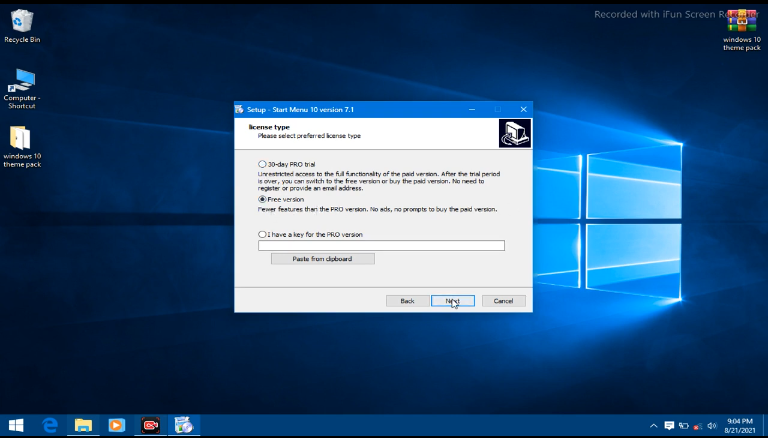
Task: Open the screen recorder taskbar icon
Action: click(150, 425)
